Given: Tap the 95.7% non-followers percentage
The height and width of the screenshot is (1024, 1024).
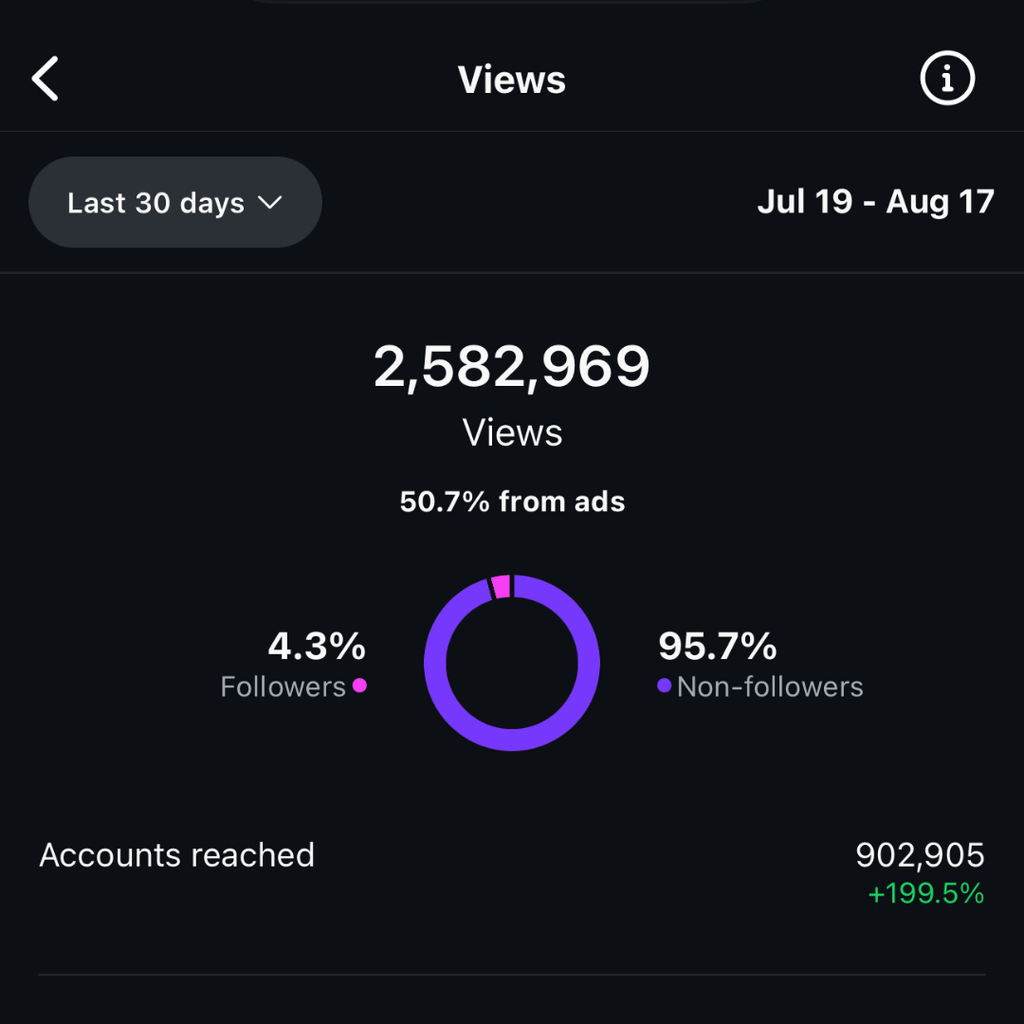Looking at the screenshot, I should click(717, 647).
